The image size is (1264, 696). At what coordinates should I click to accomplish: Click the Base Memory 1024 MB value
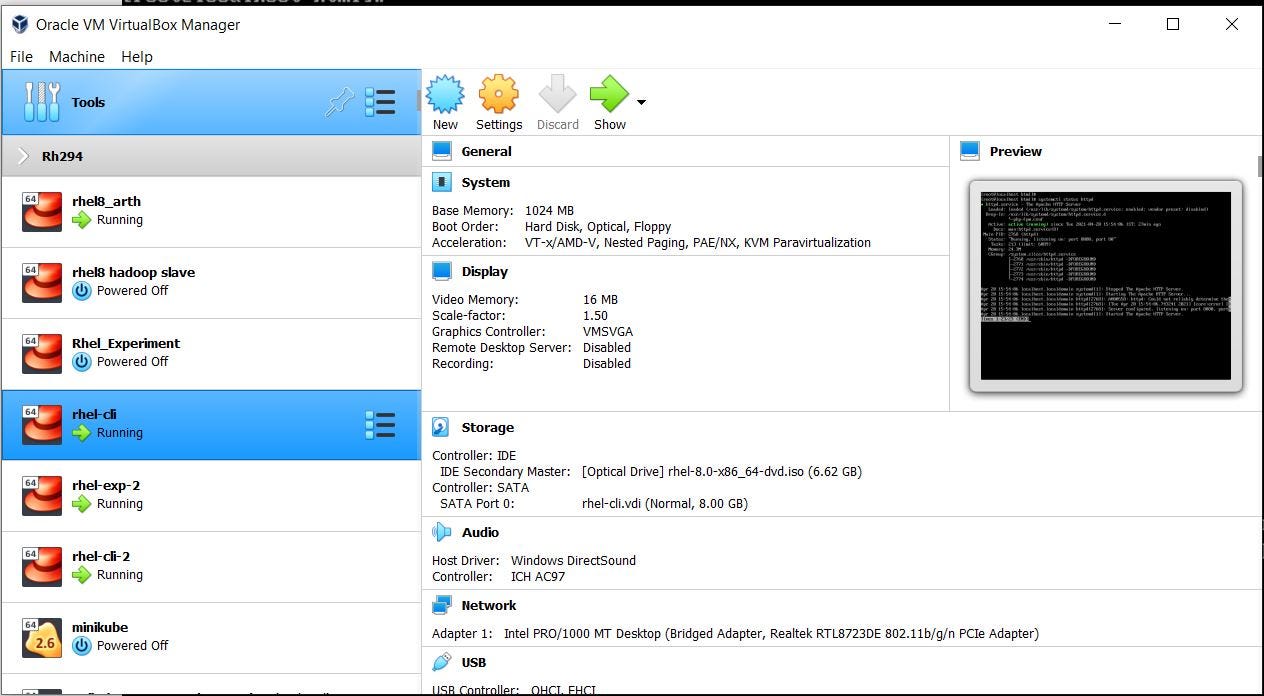click(x=549, y=210)
